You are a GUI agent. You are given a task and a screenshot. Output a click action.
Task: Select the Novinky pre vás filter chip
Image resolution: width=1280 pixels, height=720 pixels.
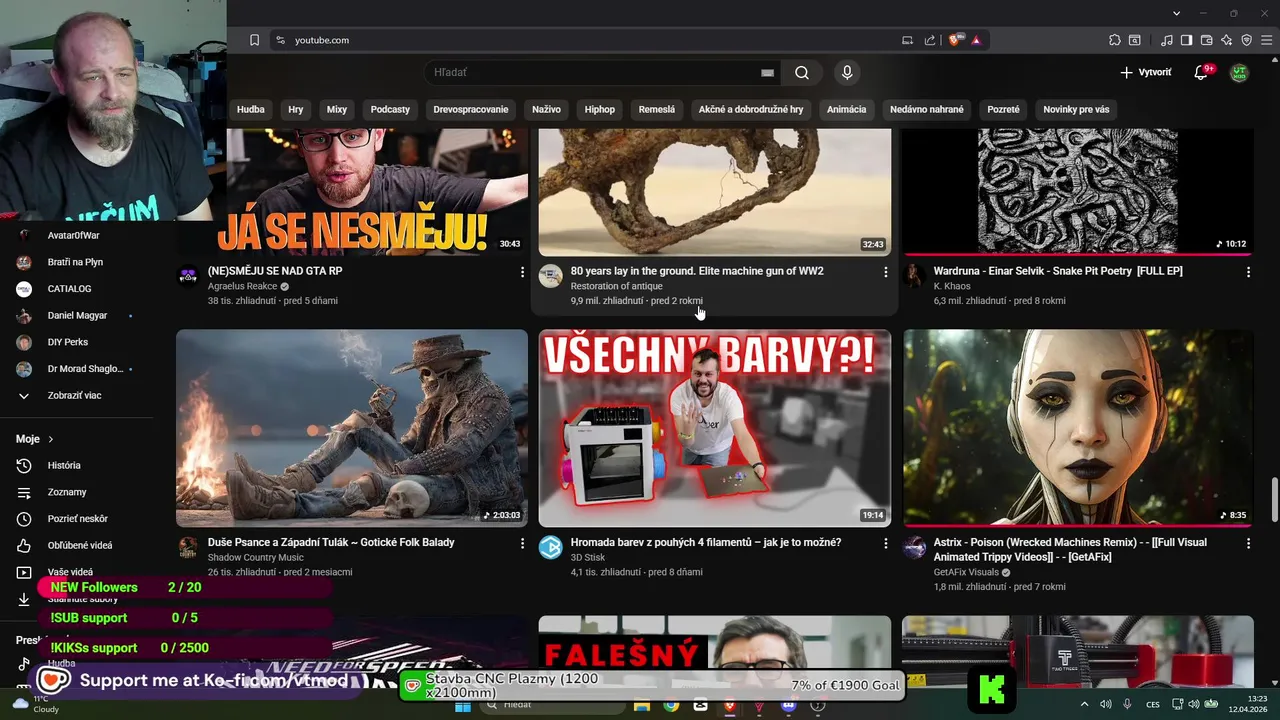(x=1076, y=109)
